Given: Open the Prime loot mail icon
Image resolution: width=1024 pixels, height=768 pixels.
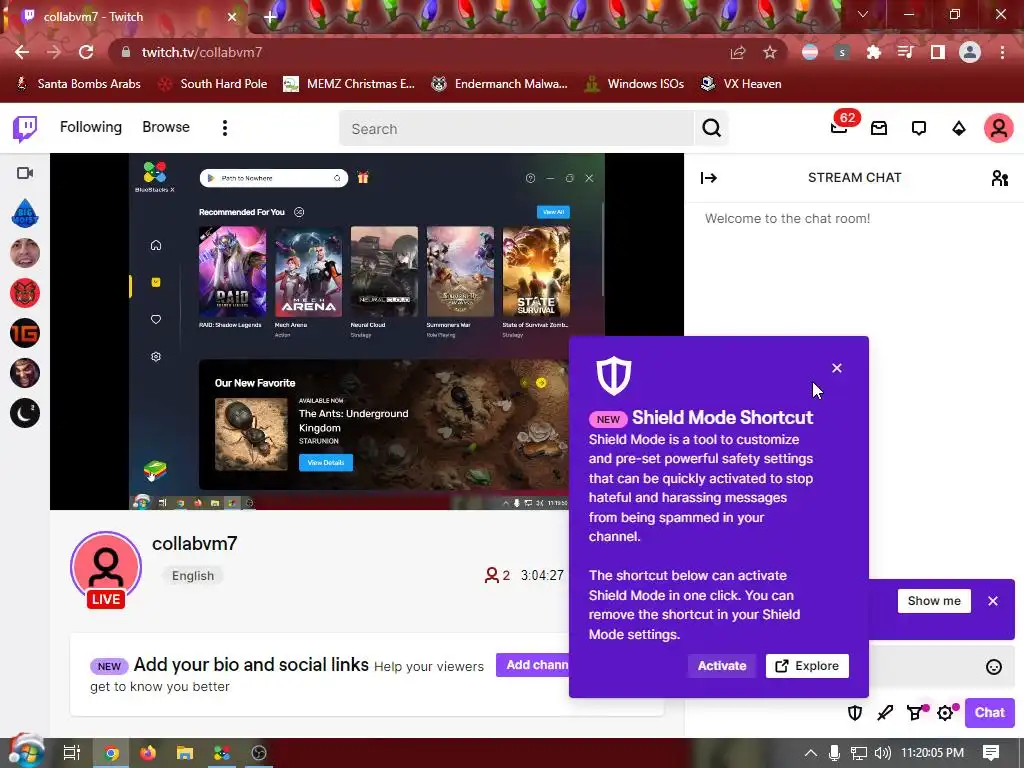Looking at the screenshot, I should pyautogui.click(x=879, y=128).
